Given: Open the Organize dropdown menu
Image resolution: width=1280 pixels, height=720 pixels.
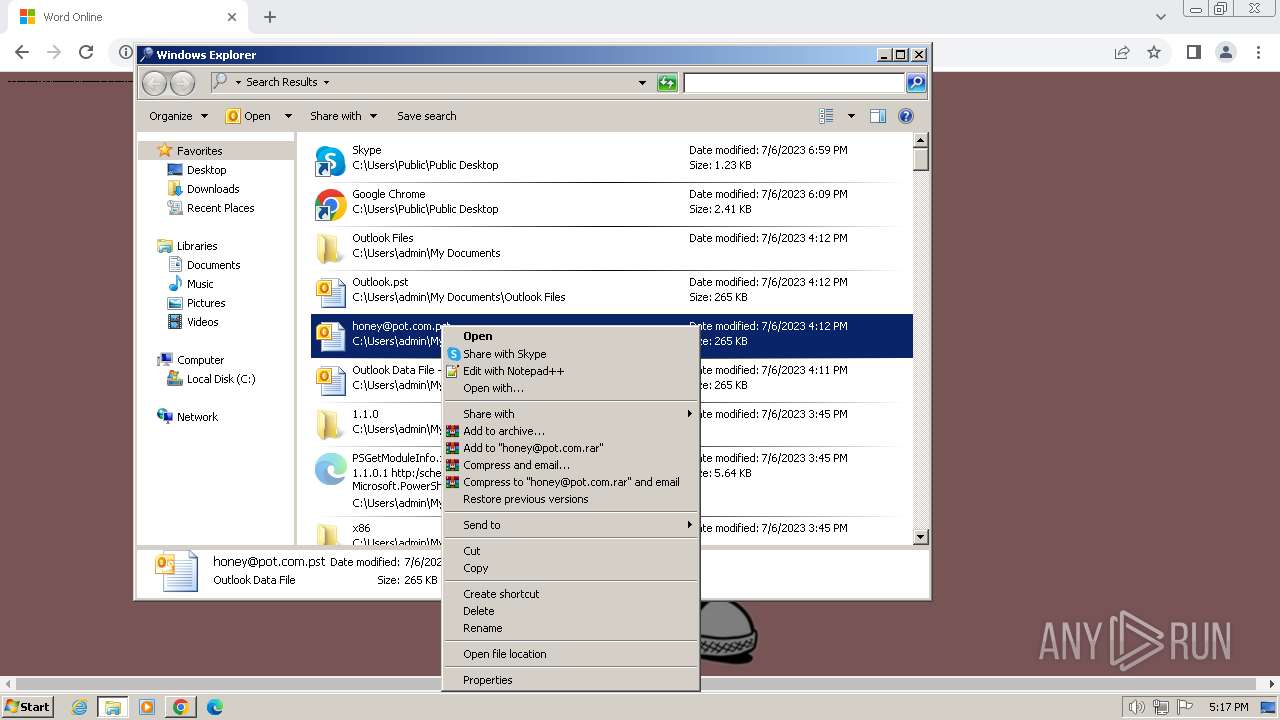Looking at the screenshot, I should tap(178, 116).
